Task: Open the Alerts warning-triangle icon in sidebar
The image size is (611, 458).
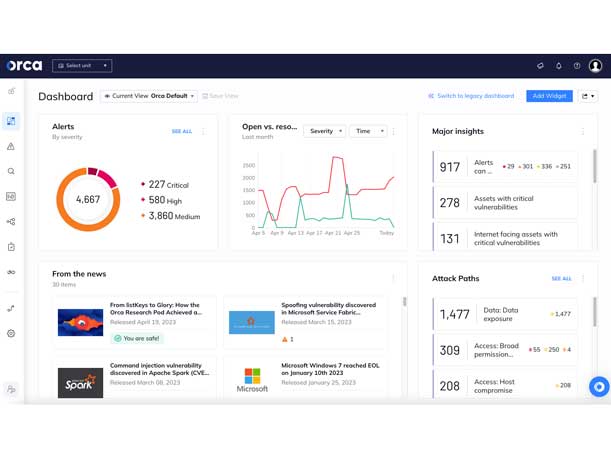Action: click(x=11, y=146)
